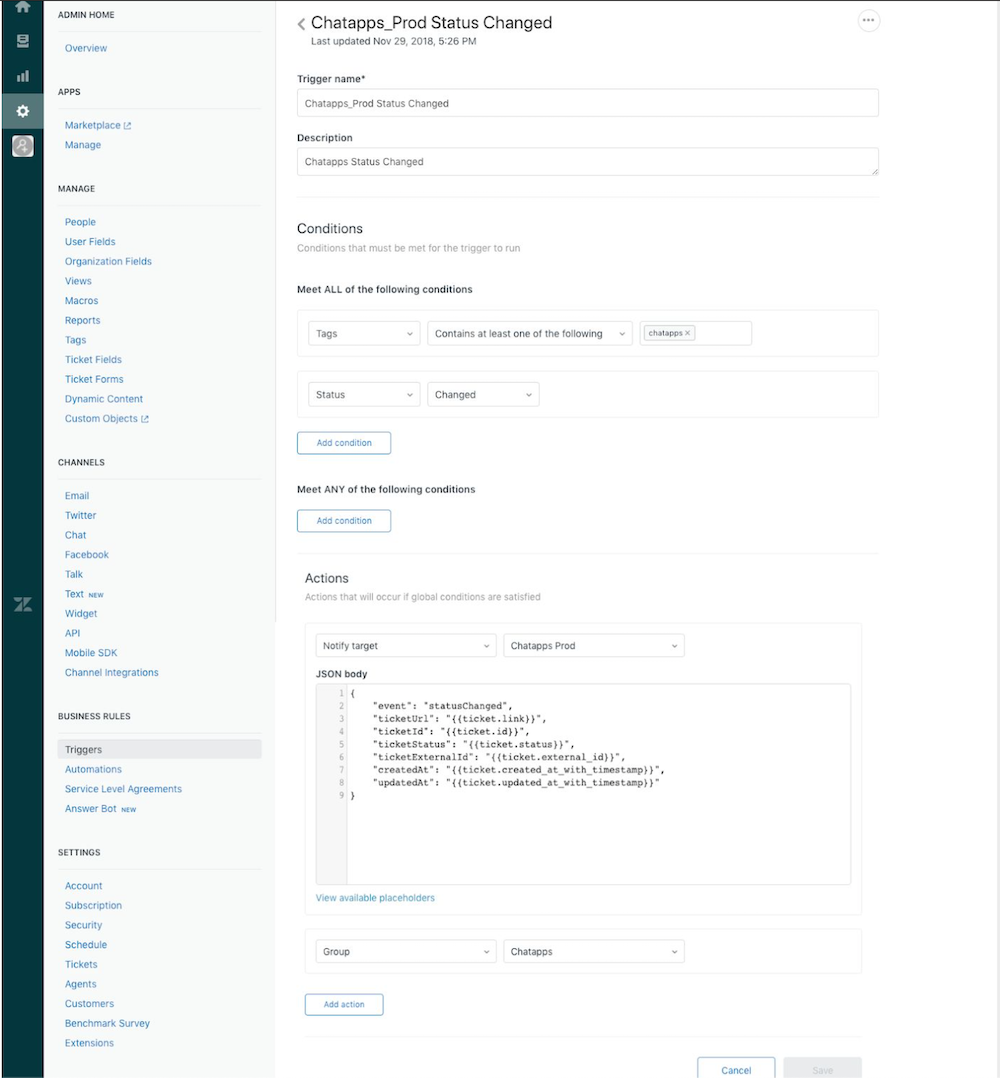Viewport: 1000px width, 1078px height.
Task: Open Automations
Action: (93, 769)
